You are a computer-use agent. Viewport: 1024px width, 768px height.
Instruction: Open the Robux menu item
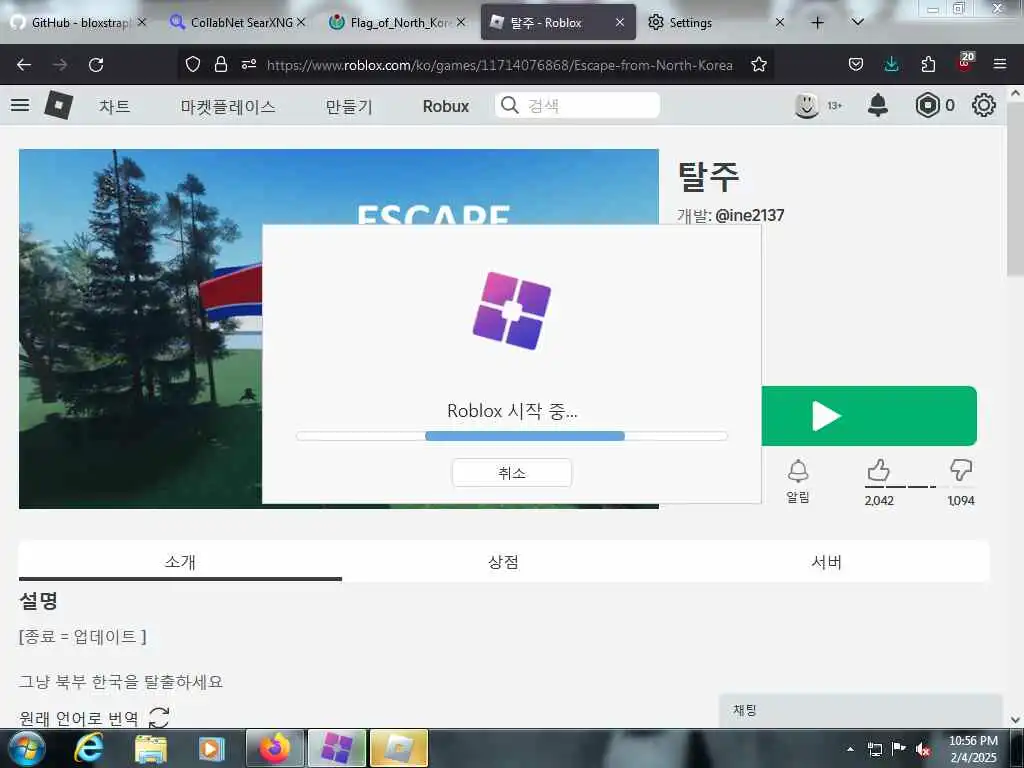click(446, 106)
